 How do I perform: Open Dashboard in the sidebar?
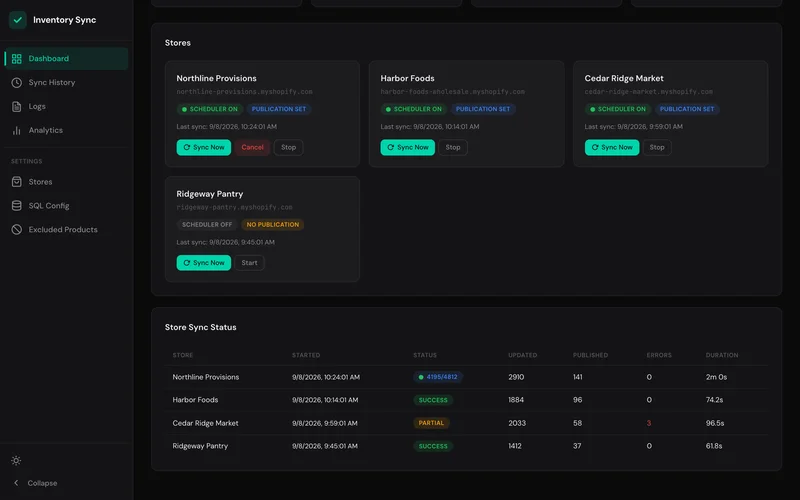point(66,59)
